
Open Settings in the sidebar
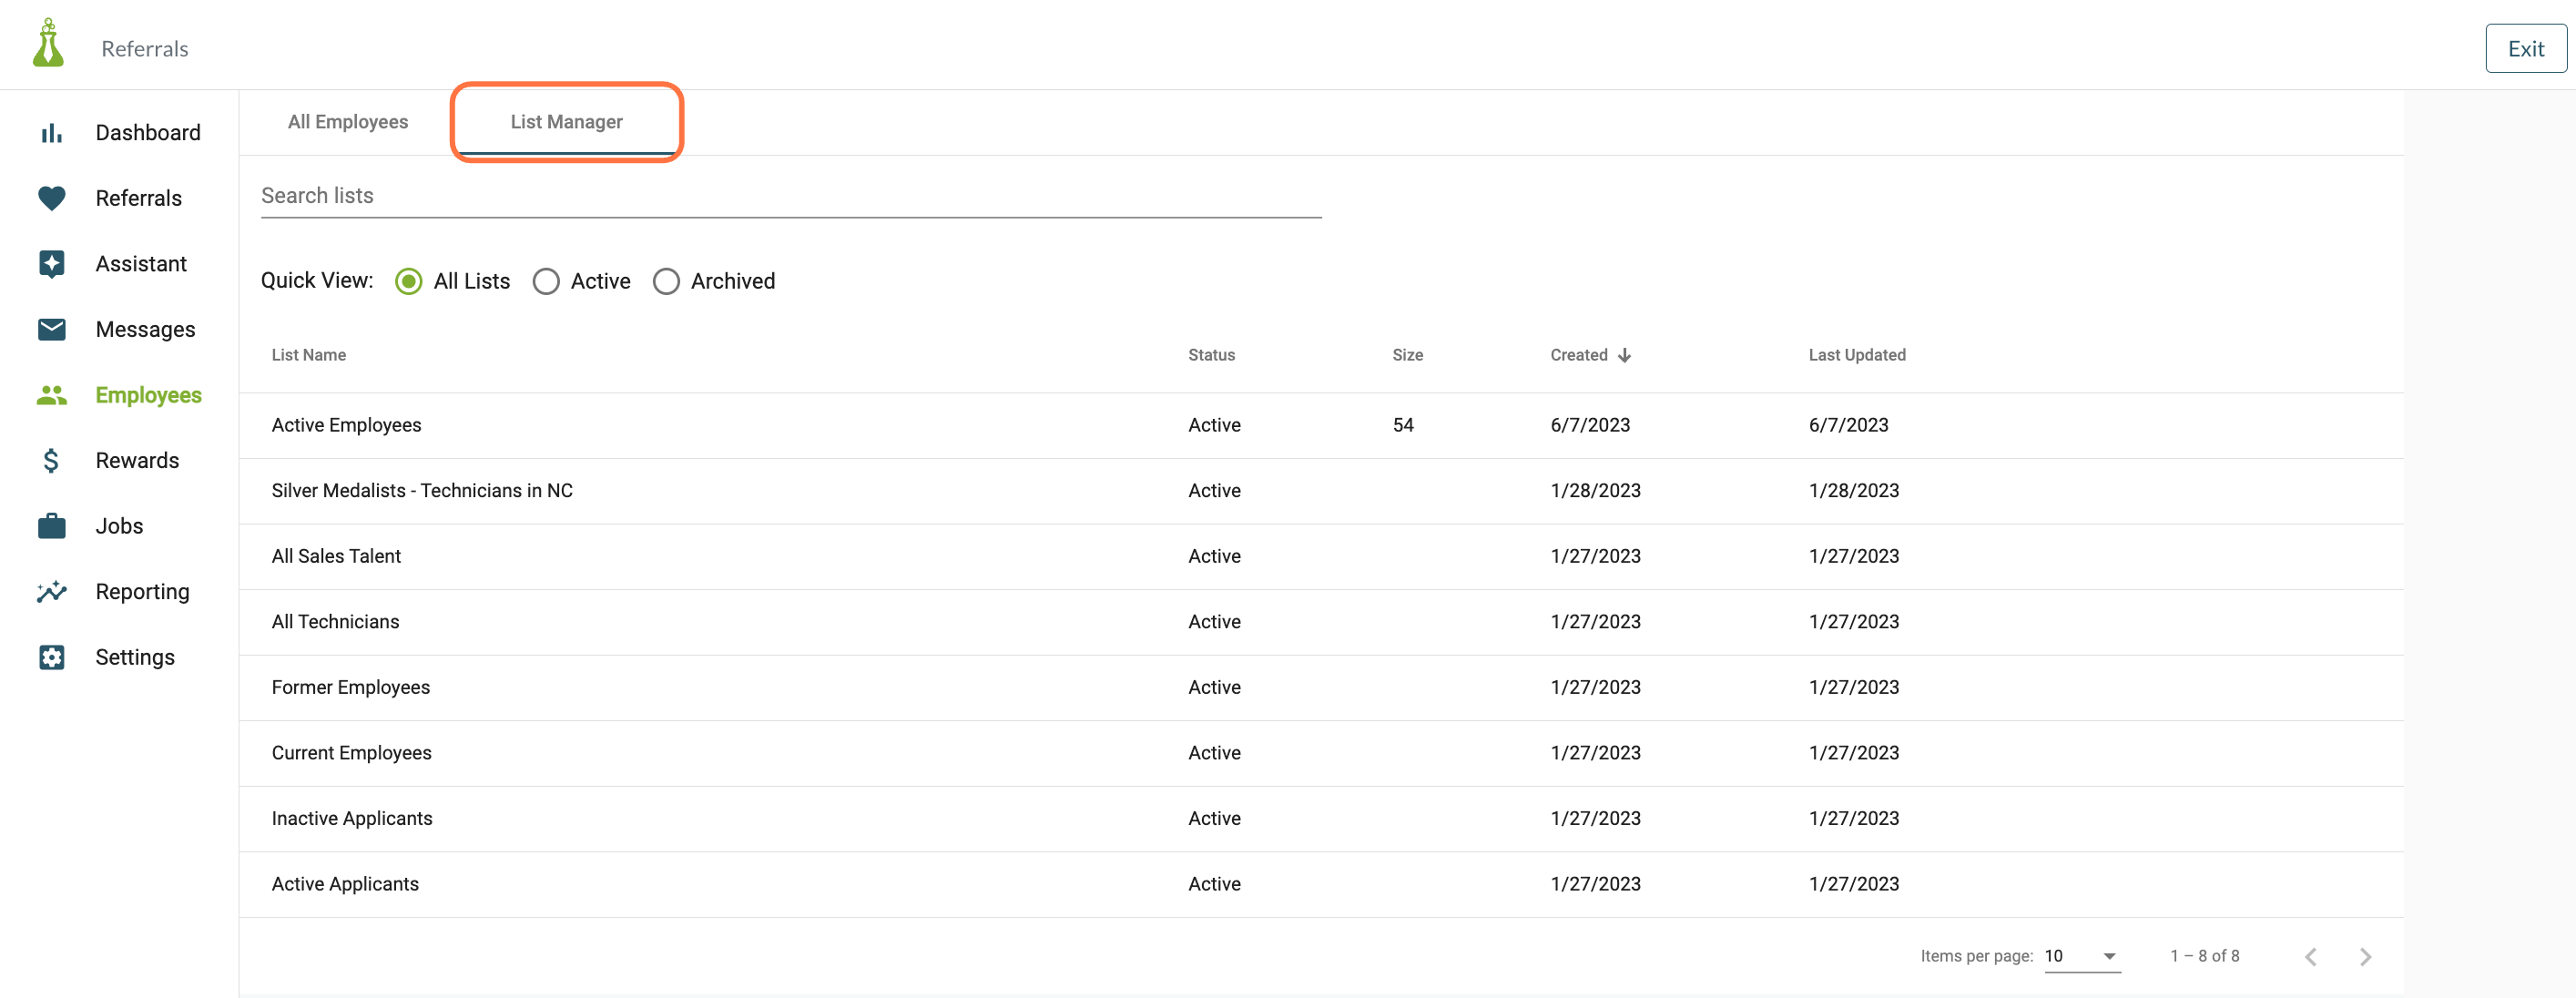(134, 657)
